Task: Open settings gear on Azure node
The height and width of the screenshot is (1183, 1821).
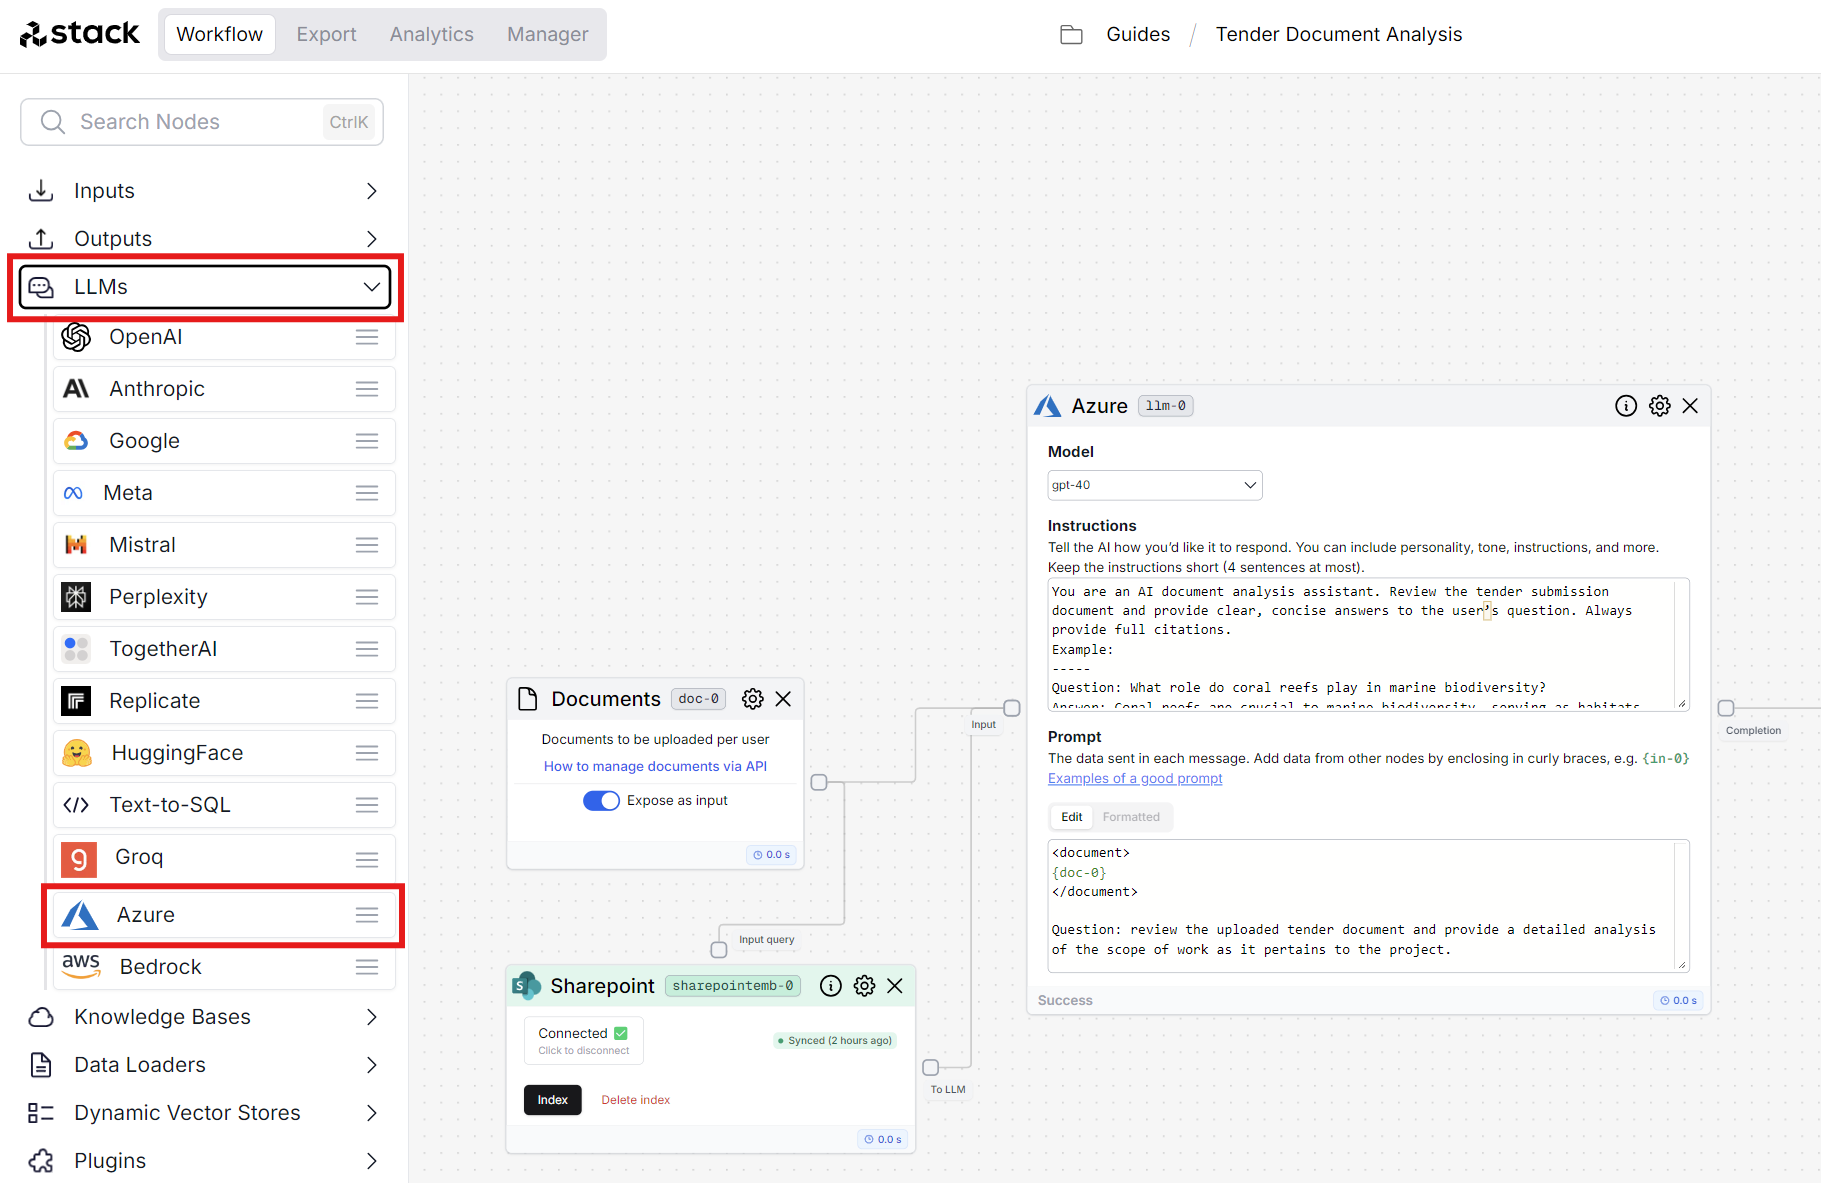Action: [x=1660, y=406]
